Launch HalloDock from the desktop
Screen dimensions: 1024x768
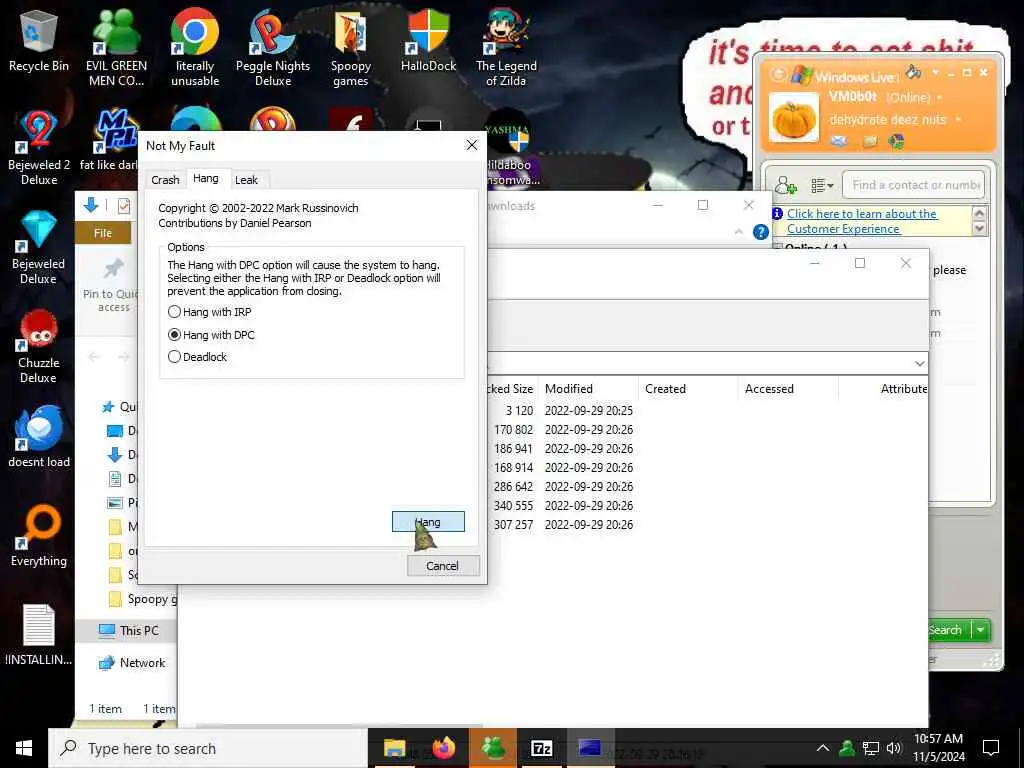pos(428,41)
